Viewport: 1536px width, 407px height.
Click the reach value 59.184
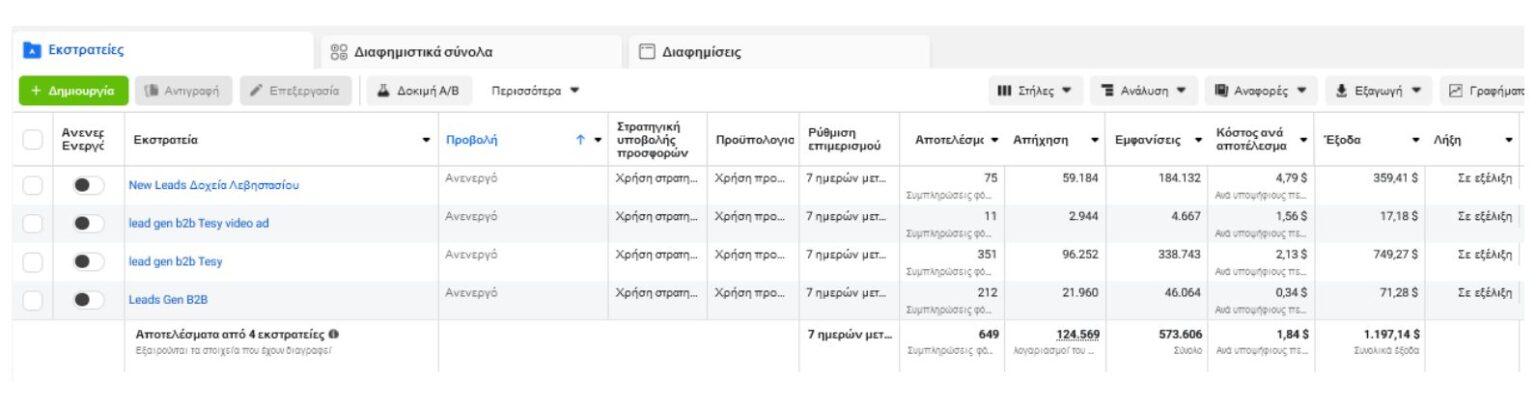(1079, 178)
